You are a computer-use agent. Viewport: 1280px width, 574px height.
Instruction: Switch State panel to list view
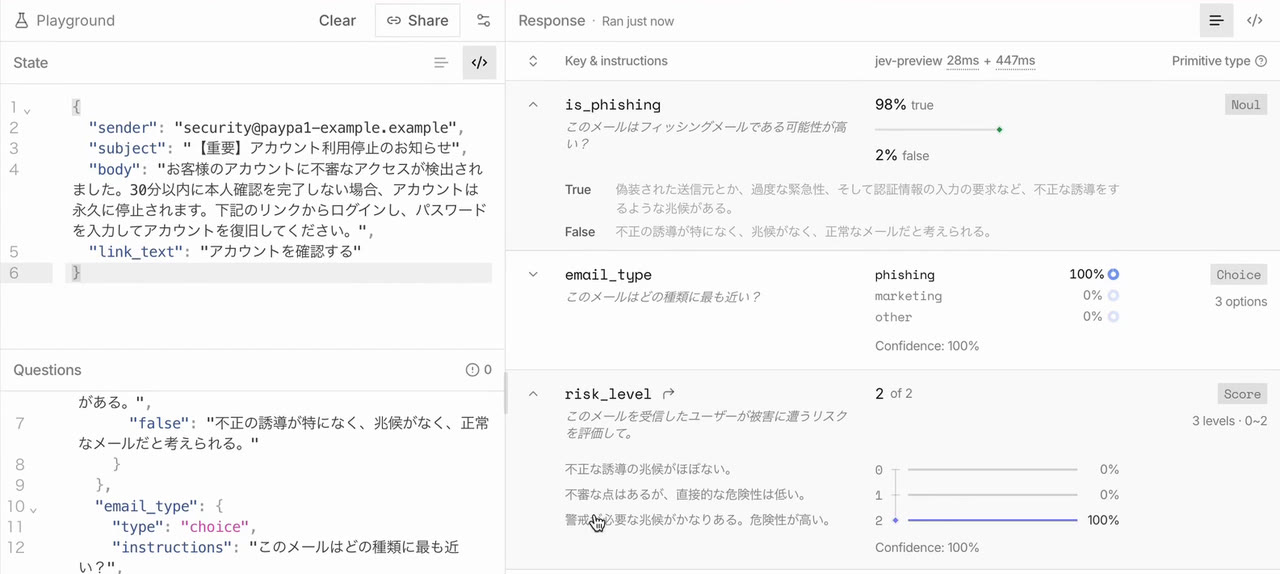441,62
